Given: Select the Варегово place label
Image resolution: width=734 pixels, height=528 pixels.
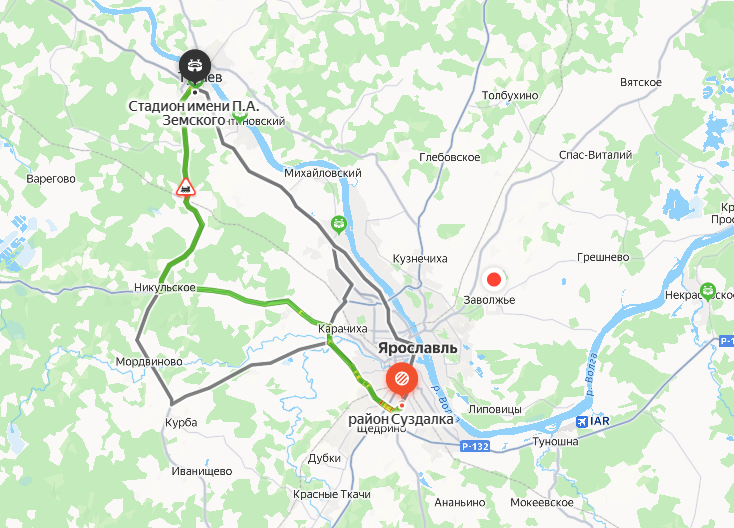Looking at the screenshot, I should click(x=51, y=179).
